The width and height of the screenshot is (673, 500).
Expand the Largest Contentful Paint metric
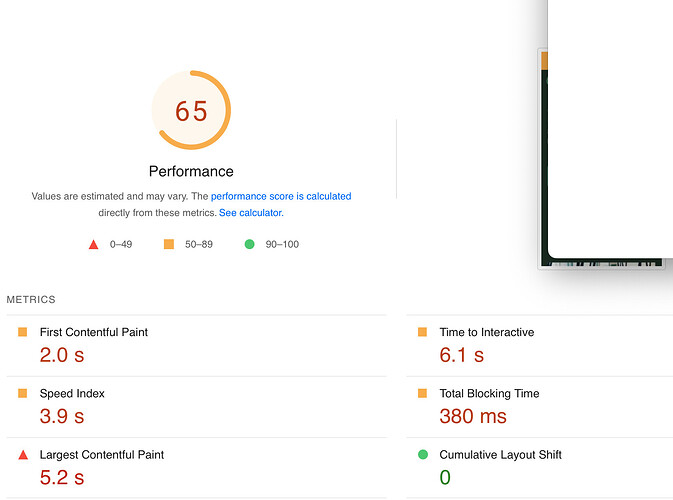[x=197, y=468]
